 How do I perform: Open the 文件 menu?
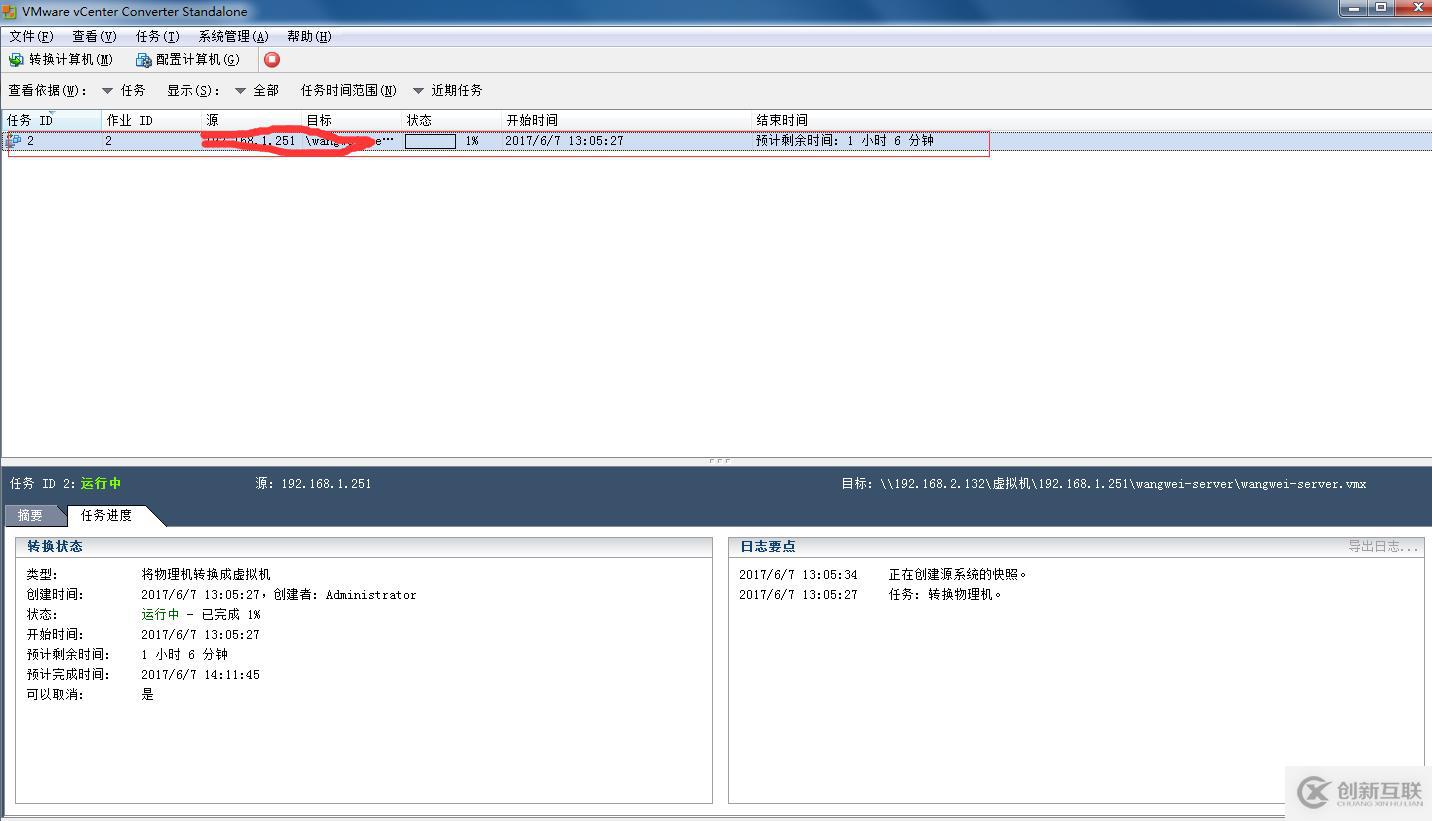(x=30, y=35)
